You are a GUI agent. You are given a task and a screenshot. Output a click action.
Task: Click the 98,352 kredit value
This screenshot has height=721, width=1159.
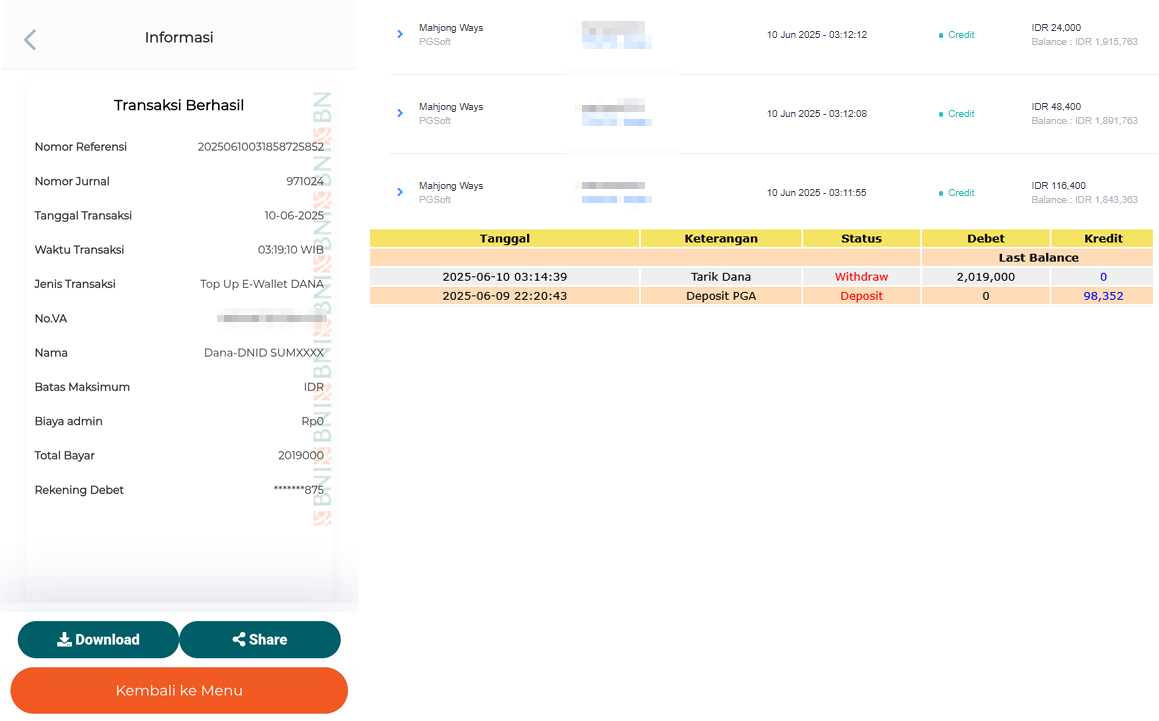(1103, 296)
